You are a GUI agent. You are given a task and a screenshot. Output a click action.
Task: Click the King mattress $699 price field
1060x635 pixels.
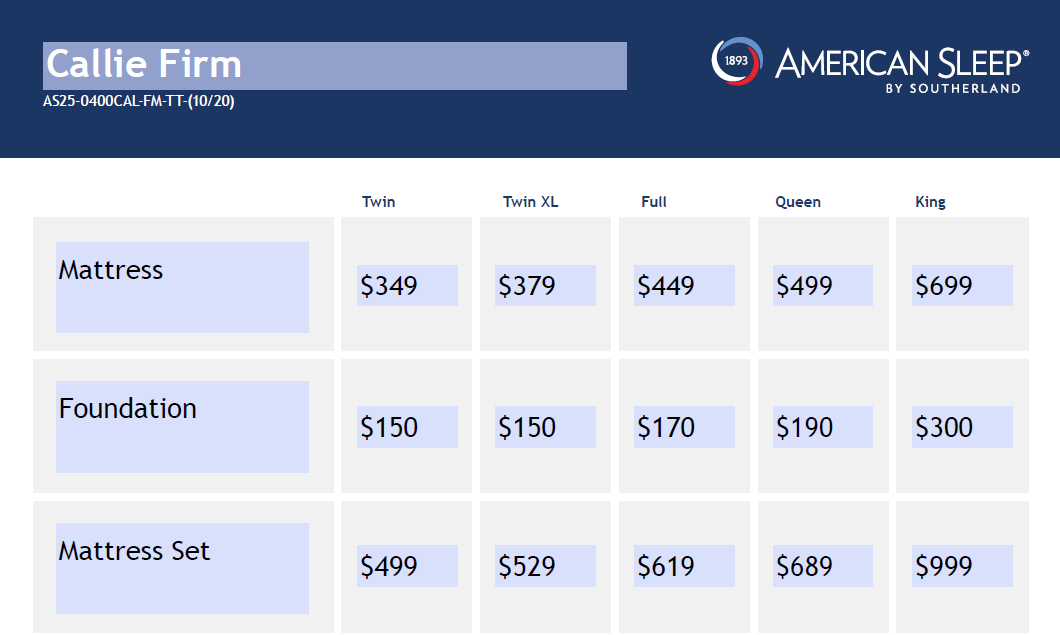pos(962,286)
